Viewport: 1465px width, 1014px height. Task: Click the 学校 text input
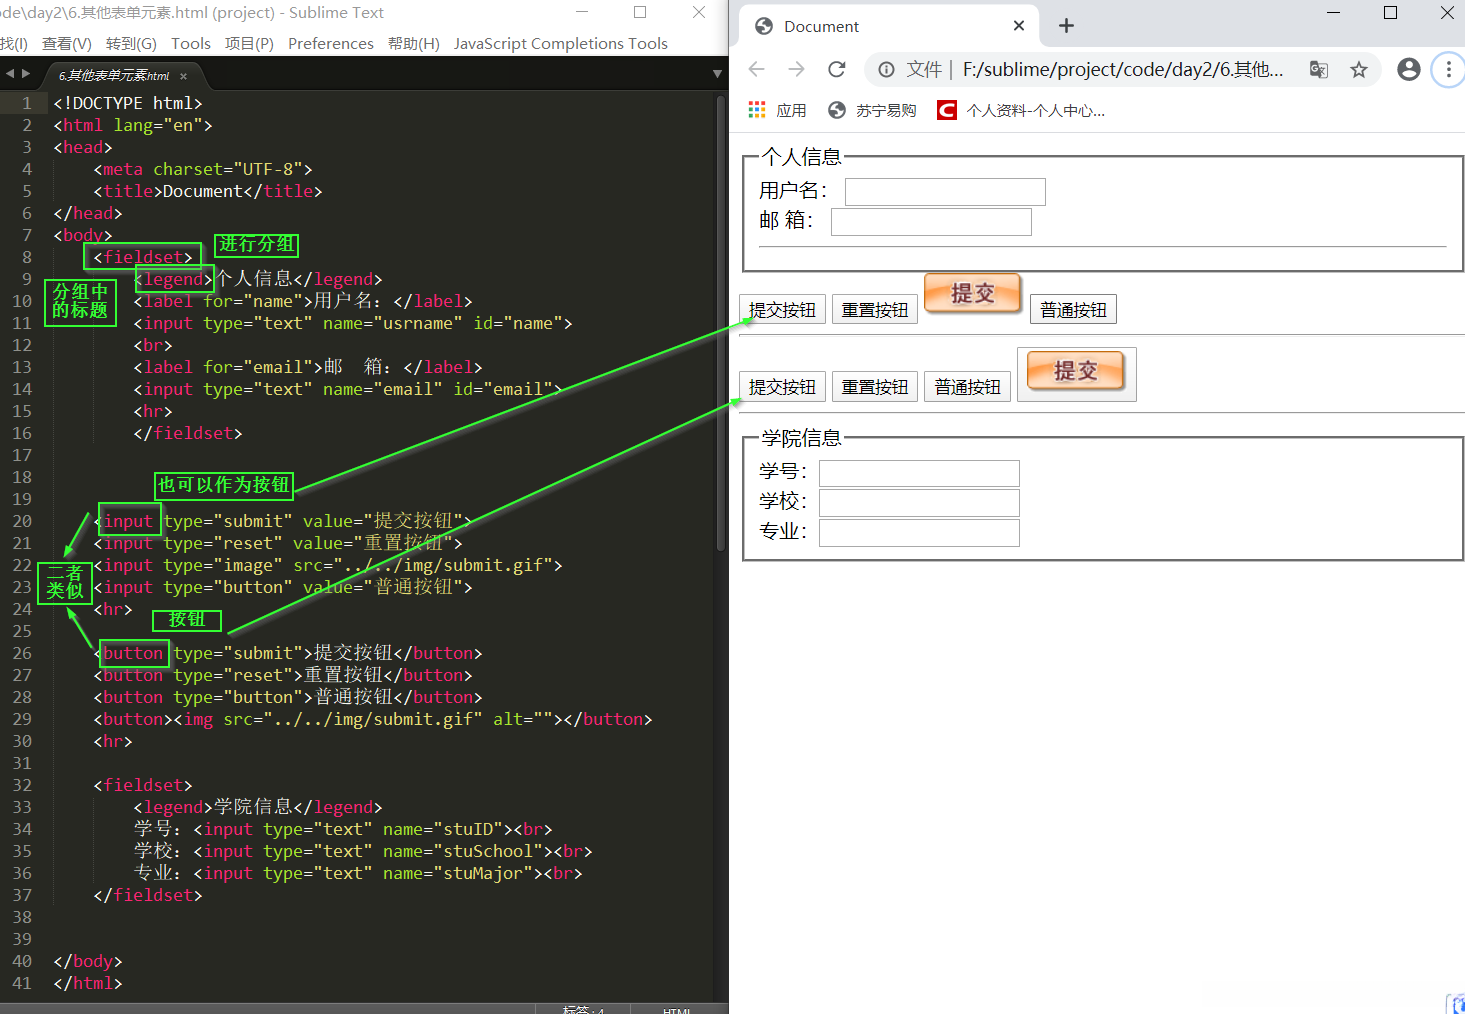(919, 503)
